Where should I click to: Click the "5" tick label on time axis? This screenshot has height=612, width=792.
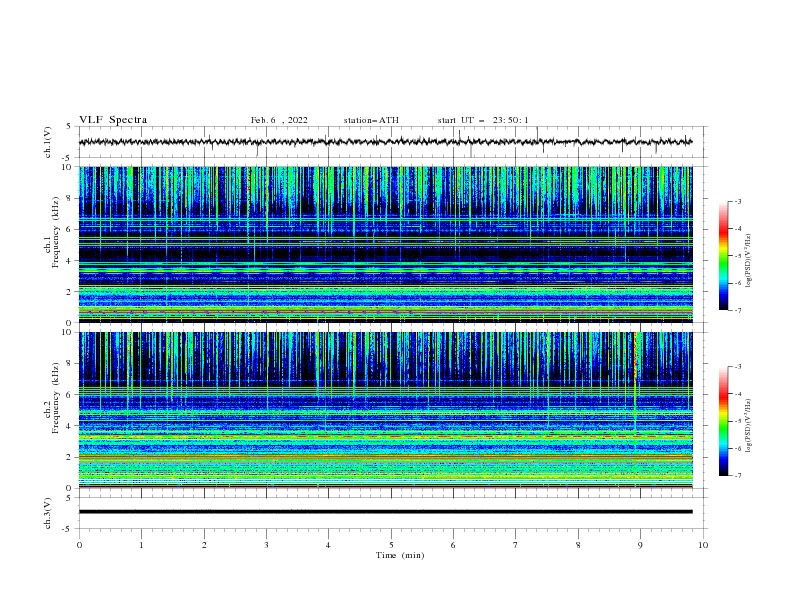click(391, 545)
